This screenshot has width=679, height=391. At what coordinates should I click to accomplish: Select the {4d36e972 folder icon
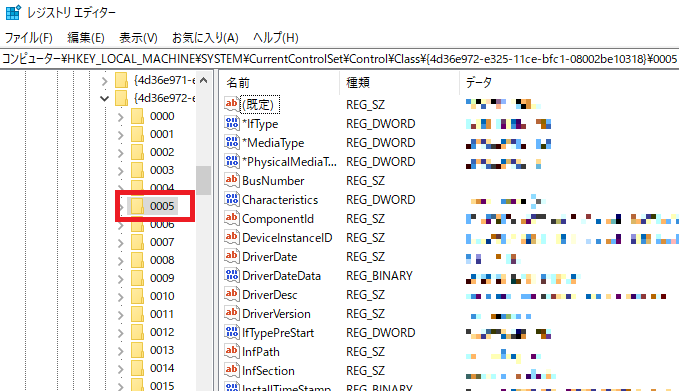pyautogui.click(x=121, y=98)
